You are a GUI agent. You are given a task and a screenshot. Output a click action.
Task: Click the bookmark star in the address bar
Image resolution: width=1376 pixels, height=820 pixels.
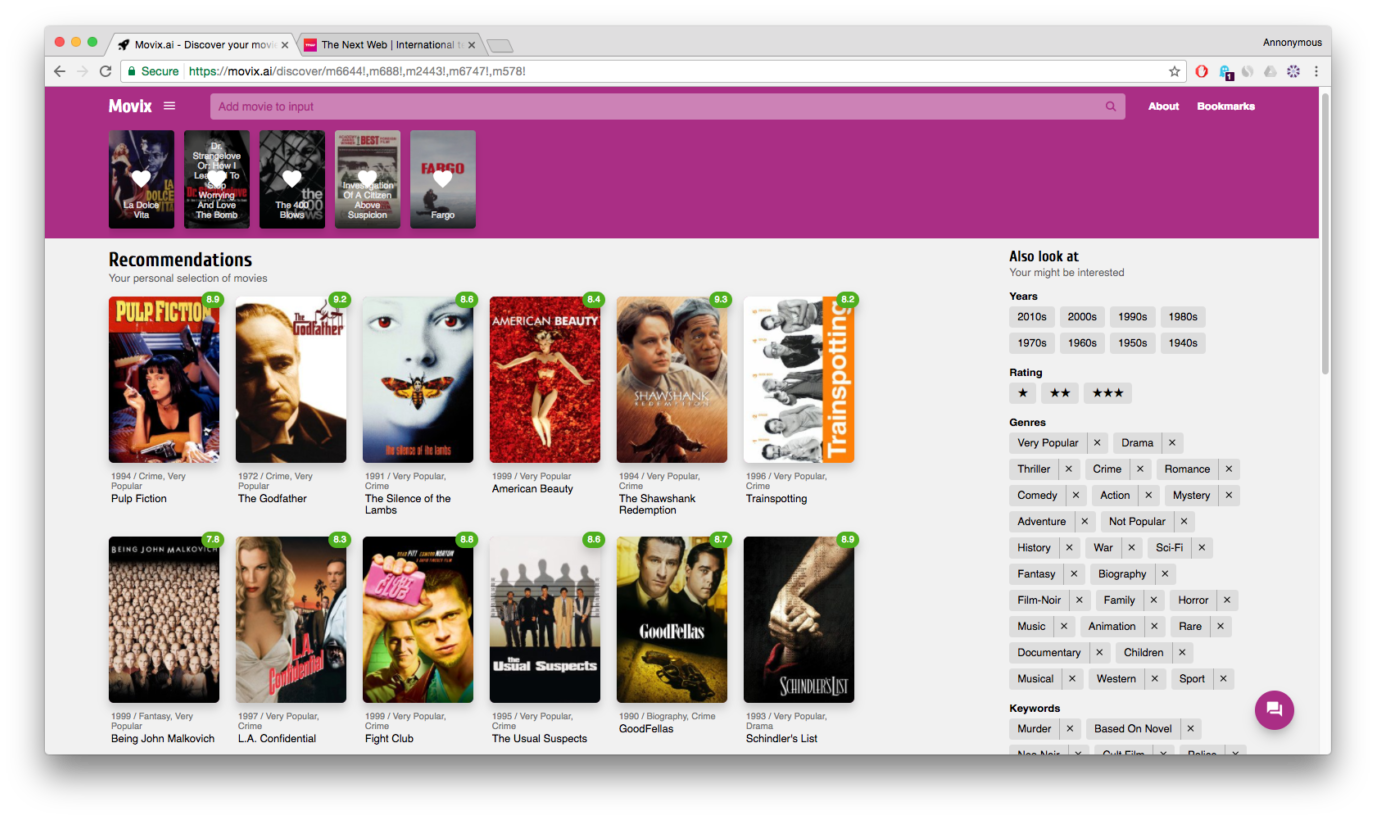pos(1174,71)
